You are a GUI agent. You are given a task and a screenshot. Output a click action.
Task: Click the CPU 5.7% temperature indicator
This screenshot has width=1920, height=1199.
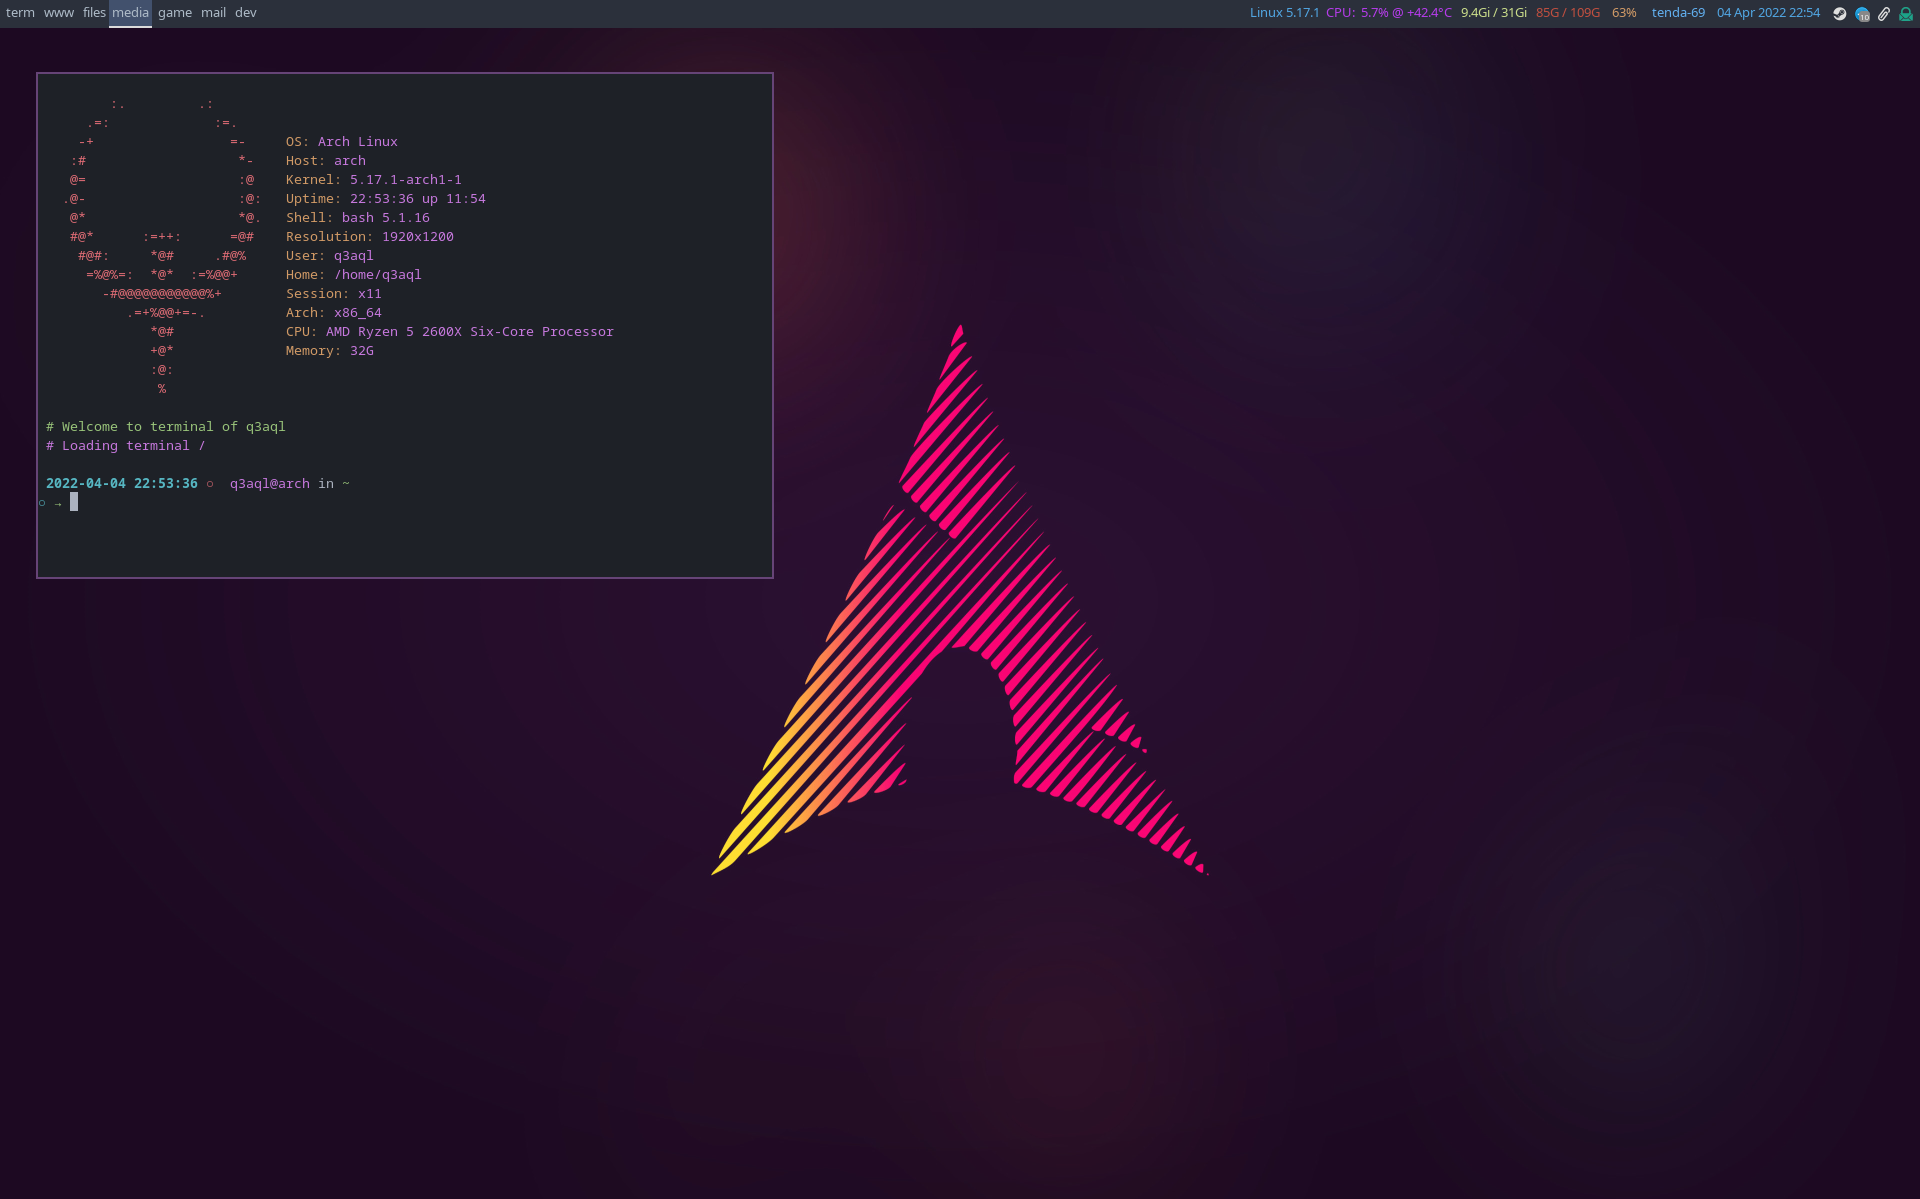point(1389,13)
